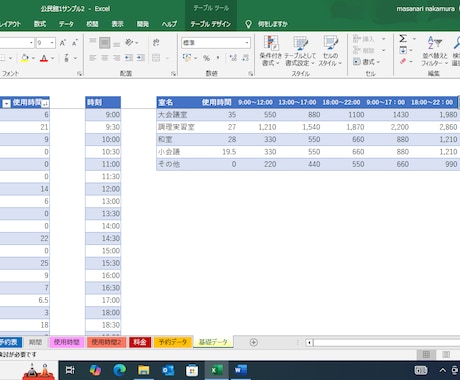460x380 pixels.
Task: Align cell text to top
Action: pos(93,42)
